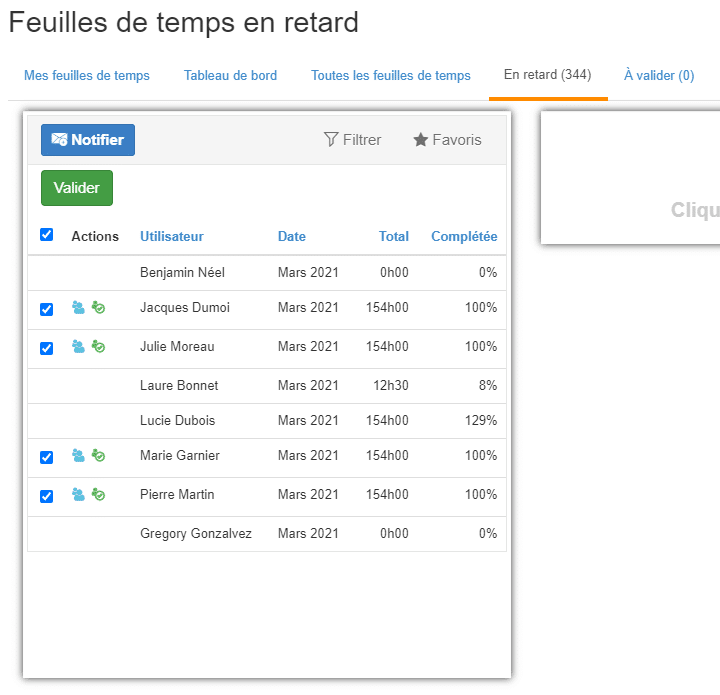The width and height of the screenshot is (720, 695).
Task: Click blue users icon for Pierre Martin
Action: (x=78, y=495)
